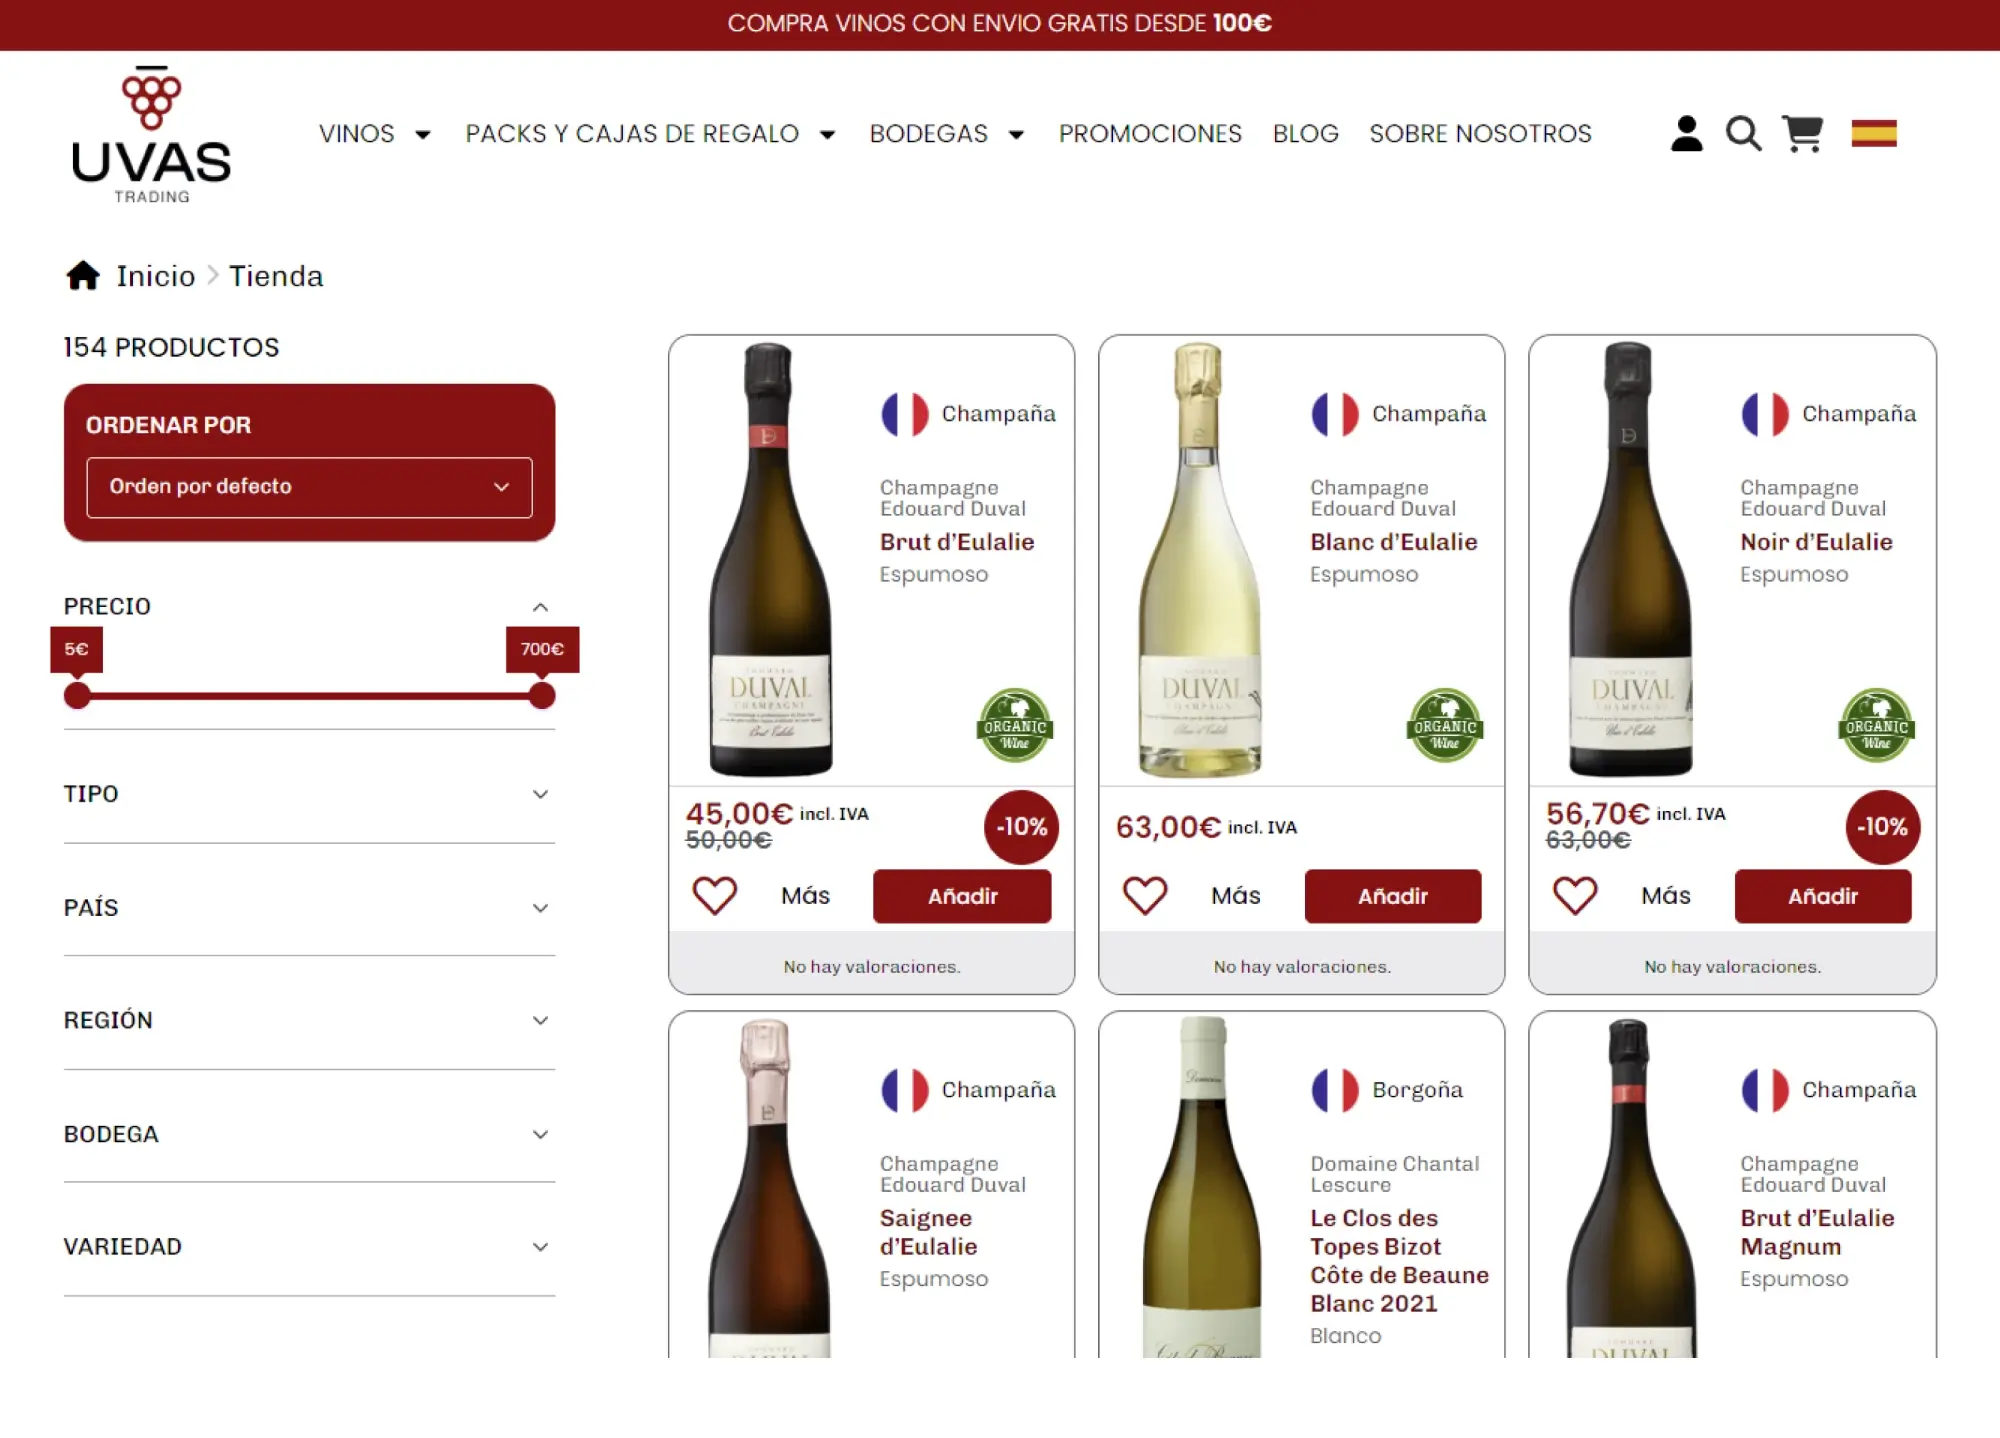Viewport: 2000px width, 1438px height.
Task: Open the PROMOCIONES menu item
Action: click(1150, 133)
